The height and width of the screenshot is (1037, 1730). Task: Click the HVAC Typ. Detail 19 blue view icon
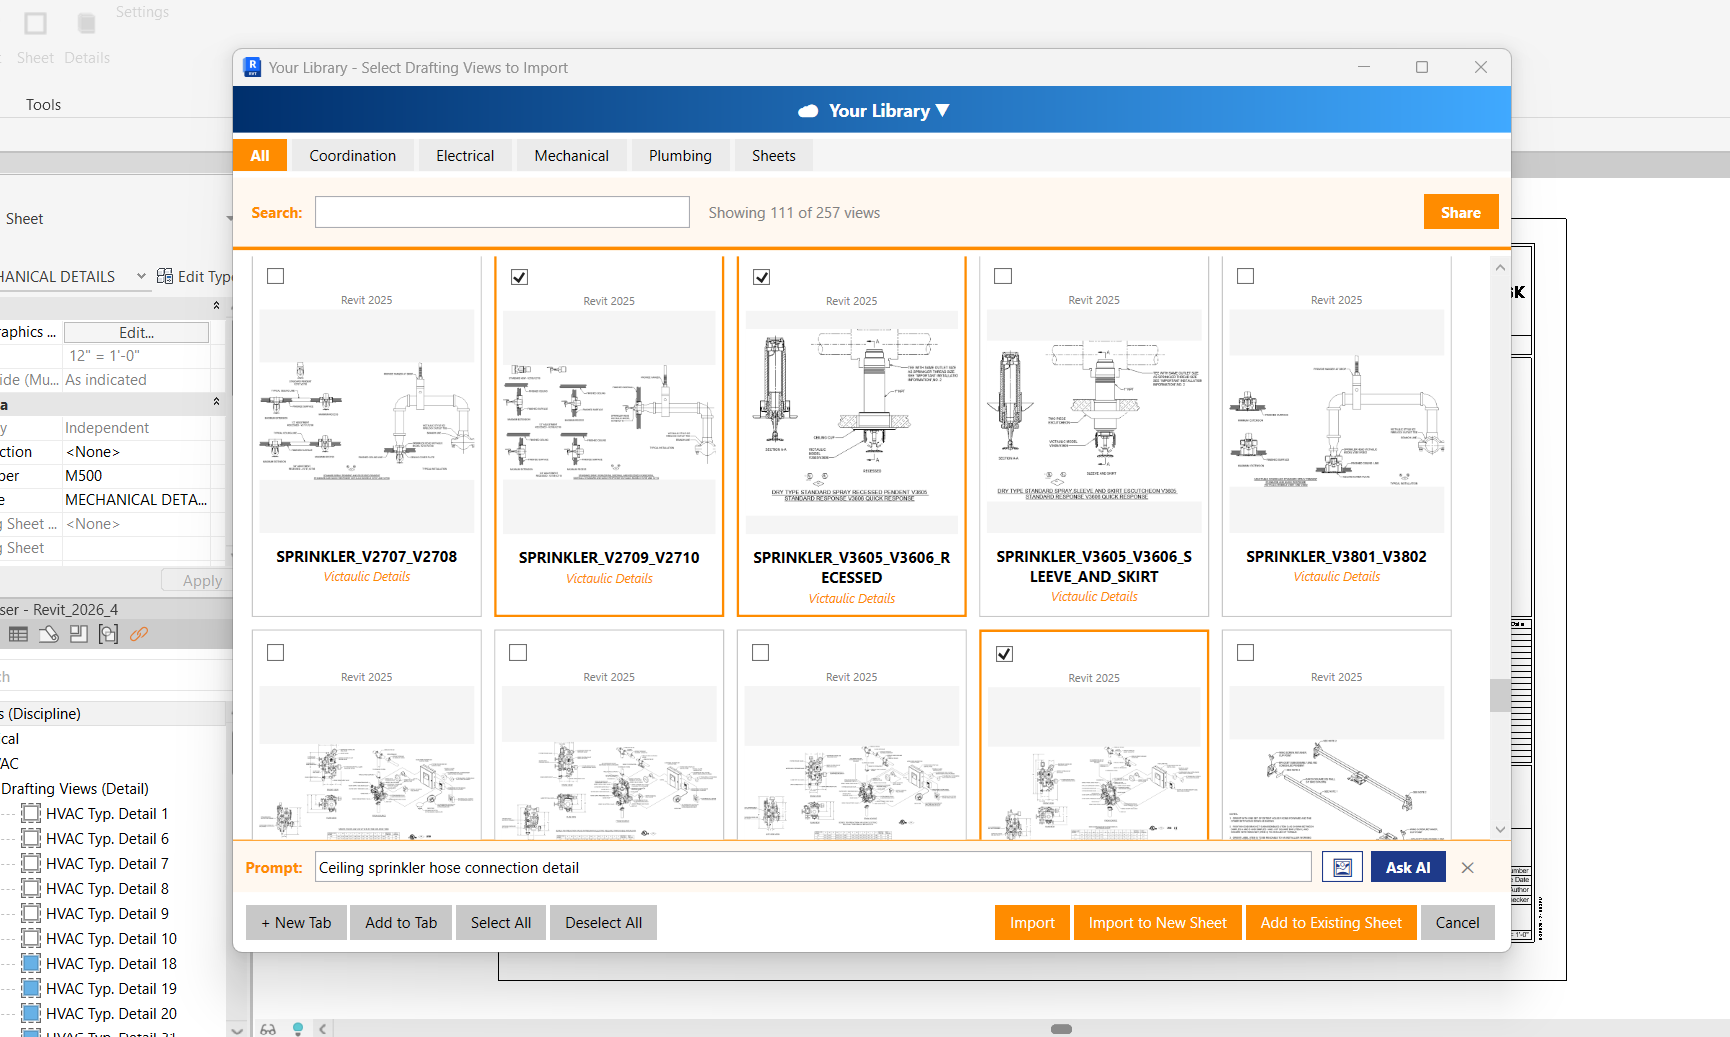pos(31,988)
